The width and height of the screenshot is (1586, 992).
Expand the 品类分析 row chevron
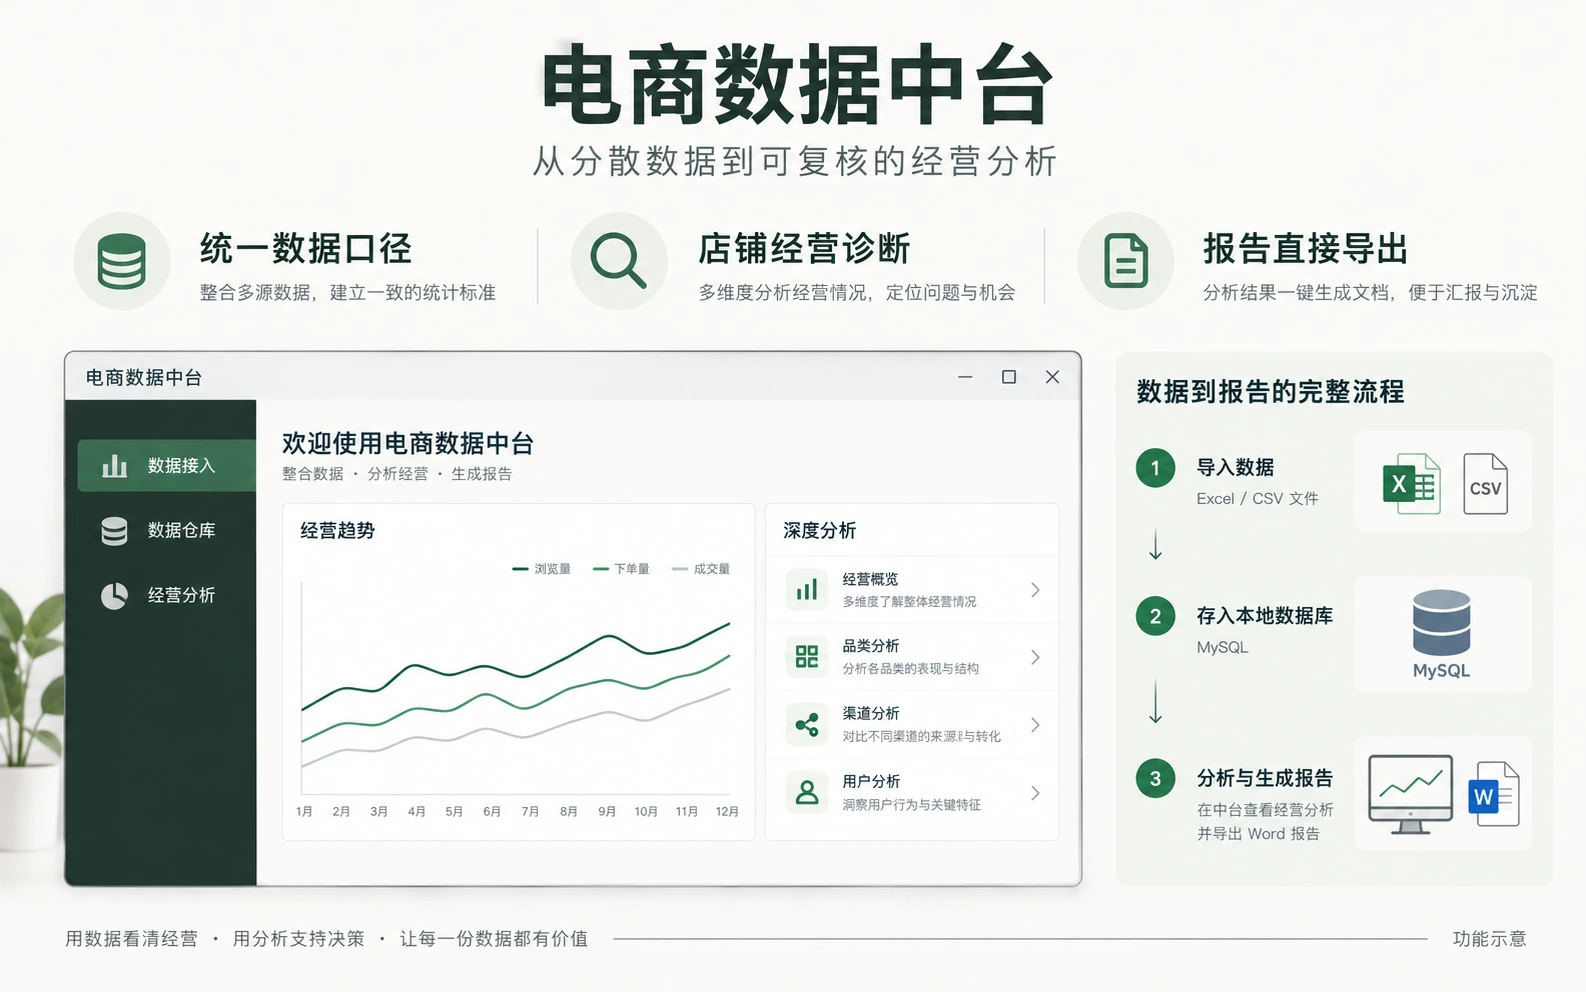point(1035,657)
